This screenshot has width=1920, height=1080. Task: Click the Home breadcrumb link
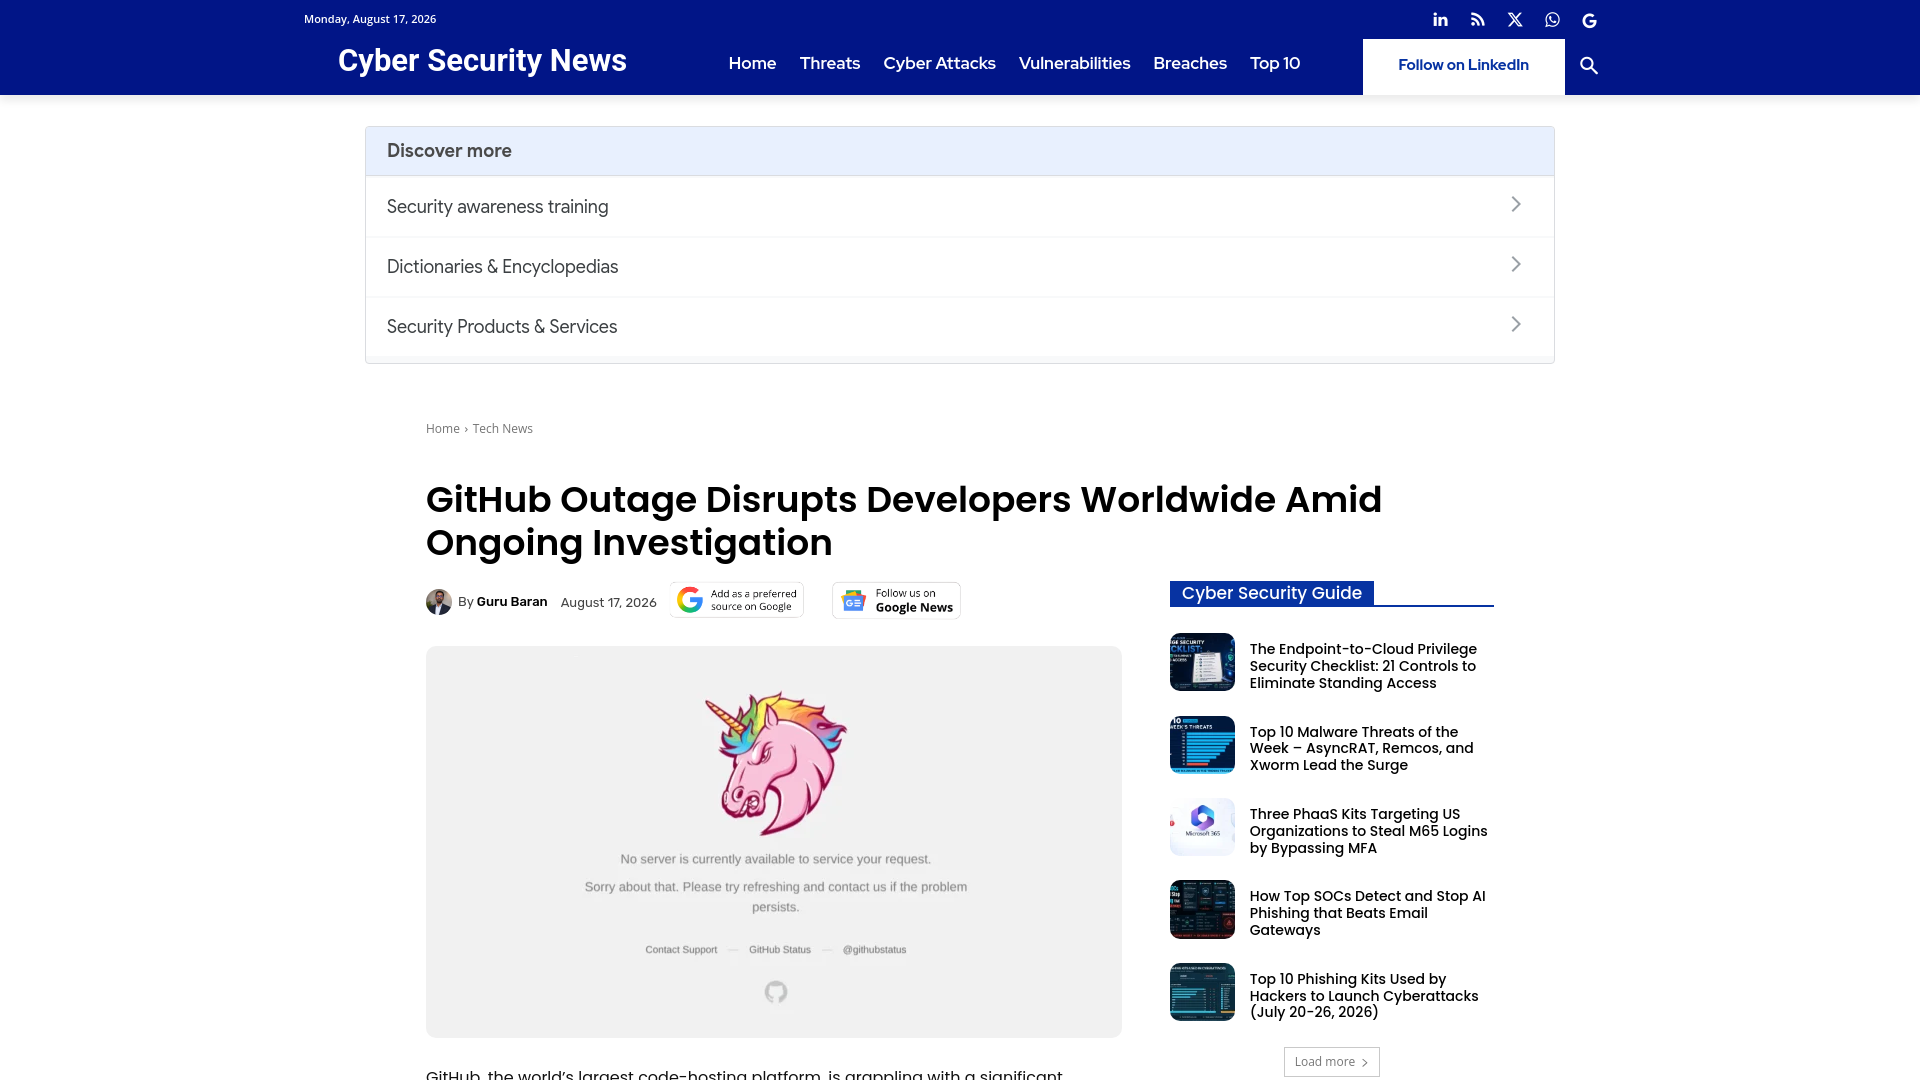tap(443, 429)
